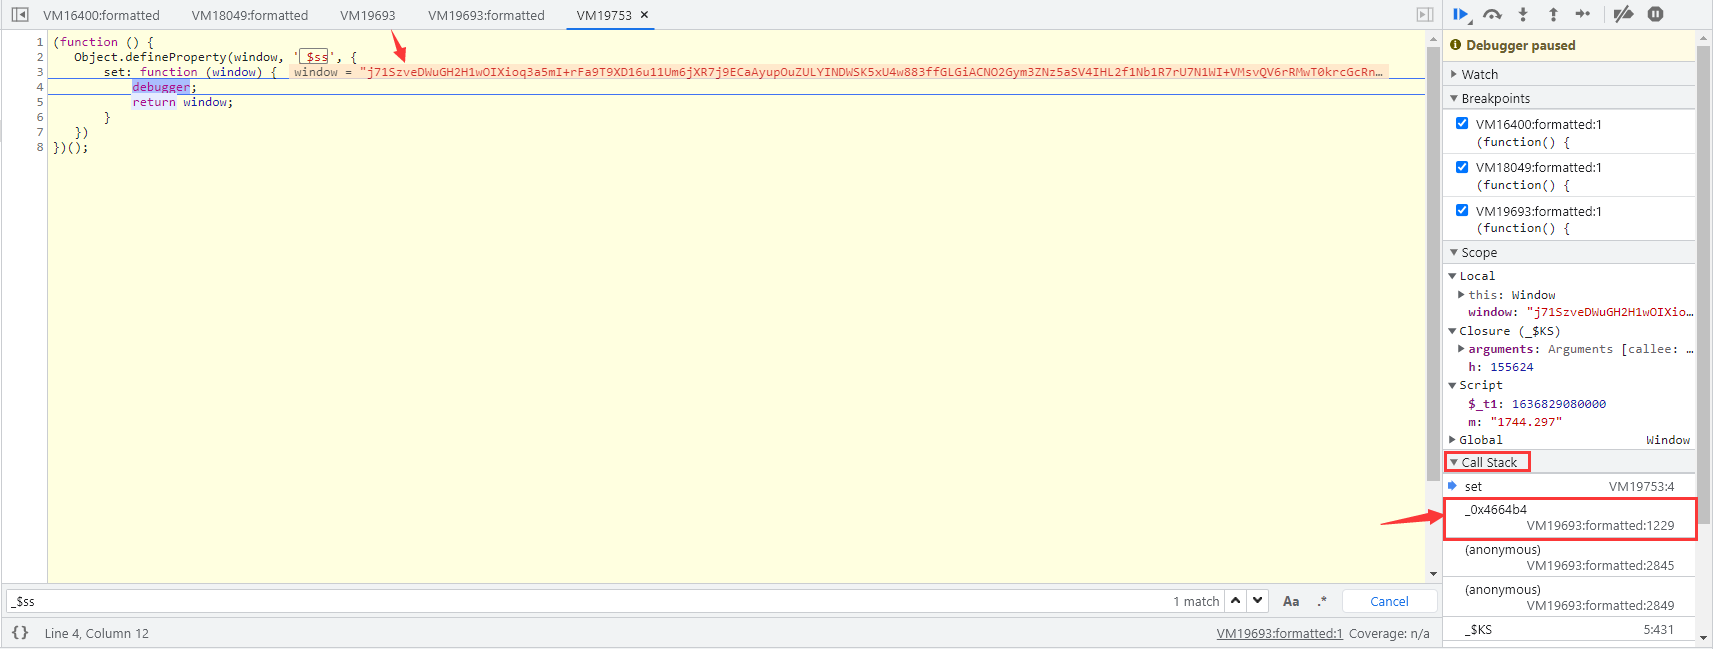
Task: Step into next function call
Action: click(1523, 14)
